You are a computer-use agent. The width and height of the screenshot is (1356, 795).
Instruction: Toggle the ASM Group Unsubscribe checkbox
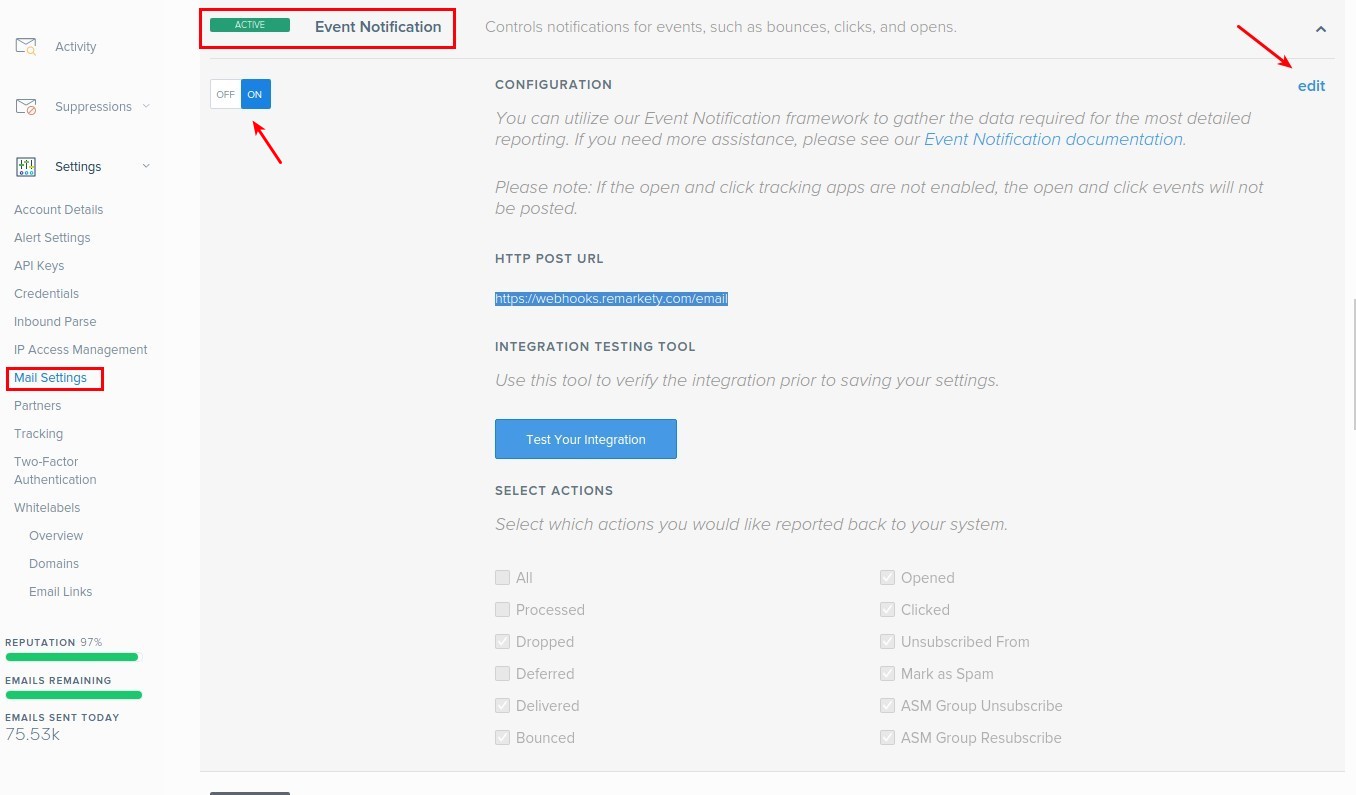point(887,706)
